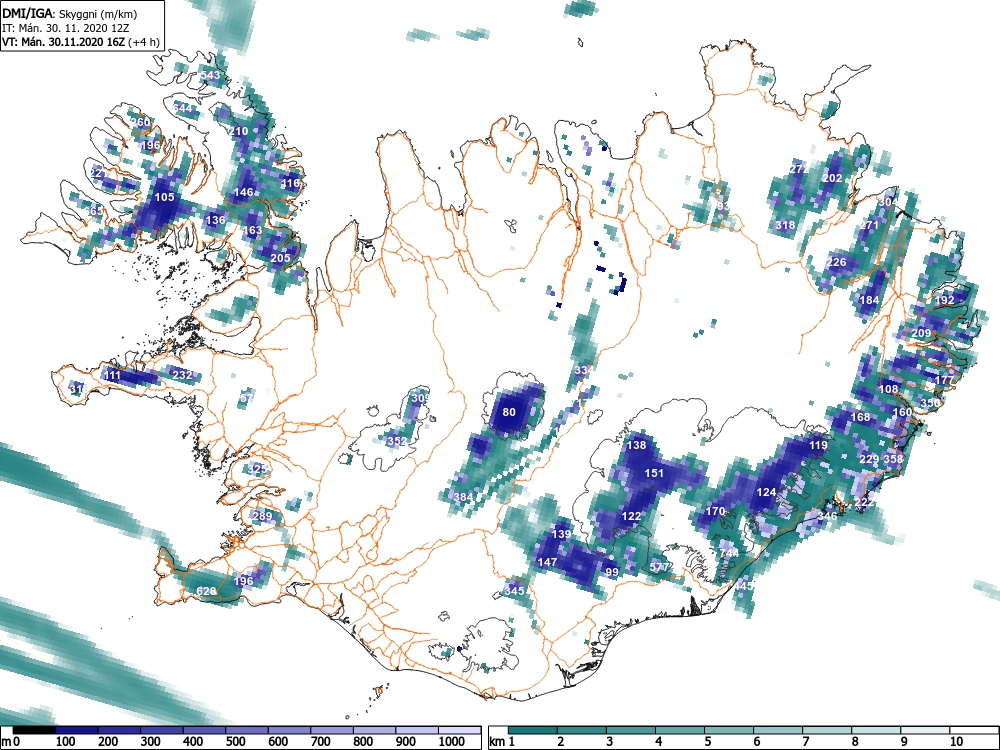Click the visibility value 116
This screenshot has height=750, width=1000.
pos(290,184)
